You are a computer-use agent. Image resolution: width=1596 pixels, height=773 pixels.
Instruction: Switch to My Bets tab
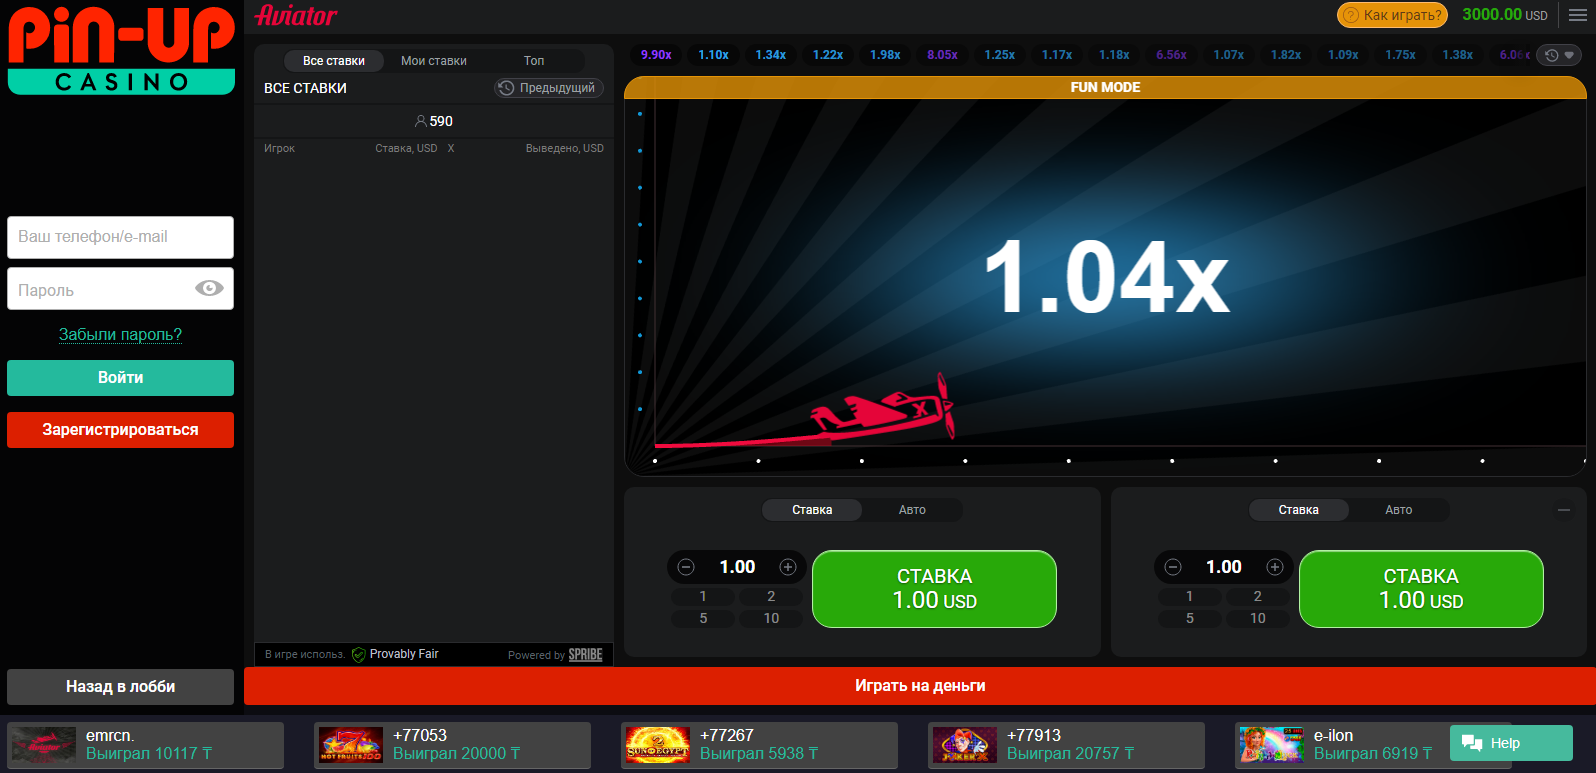coord(434,61)
